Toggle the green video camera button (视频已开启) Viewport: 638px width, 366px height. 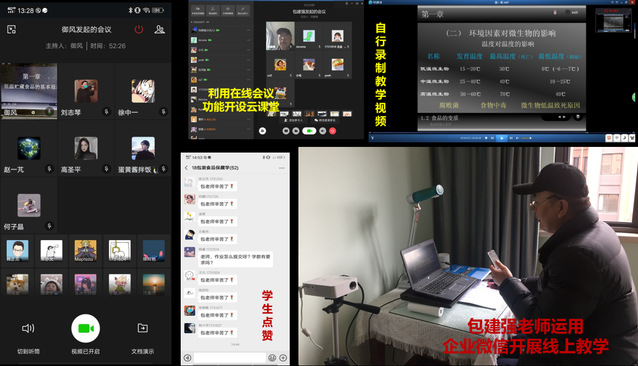click(x=85, y=328)
